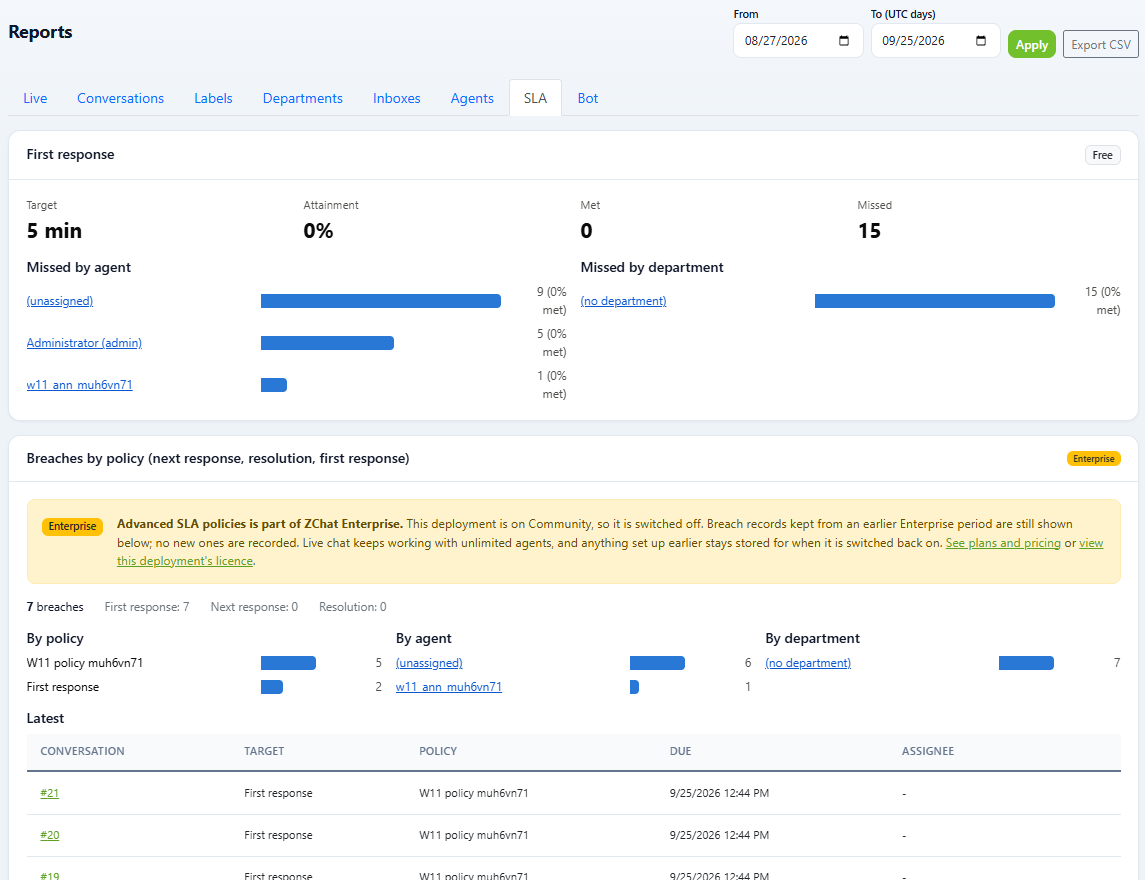The height and width of the screenshot is (880, 1145).
Task: Click the (unassigned) missed-by-agent bar
Action: coord(380,301)
